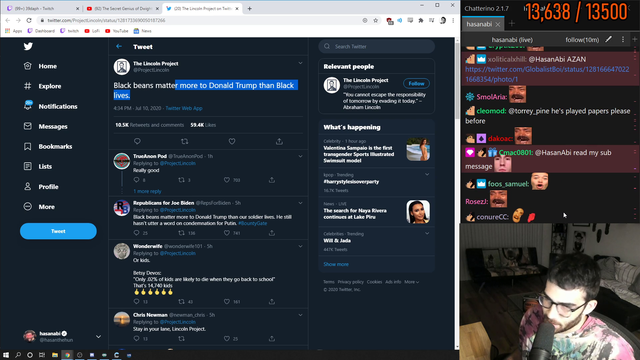The height and width of the screenshot is (360, 640).
Task: Open the Twitter Web App link
Action: pyautogui.click(x=184, y=108)
